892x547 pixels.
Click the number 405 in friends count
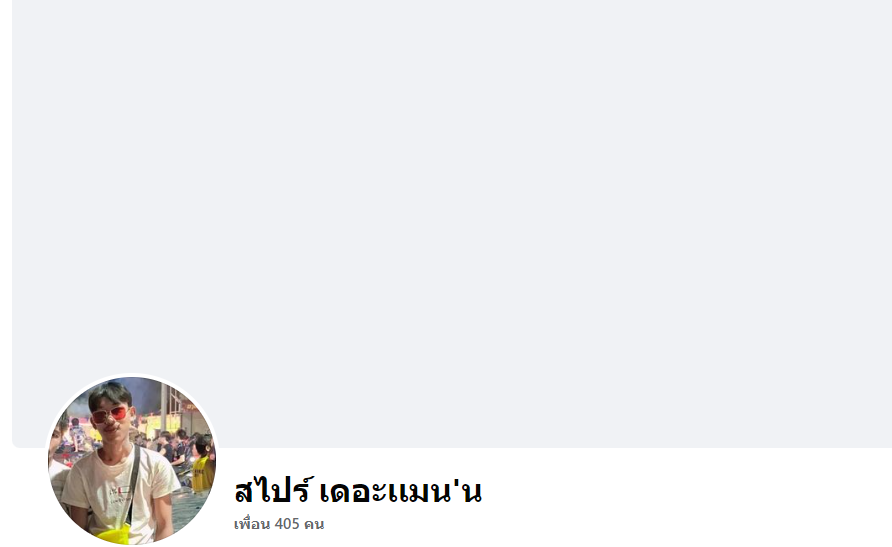coord(287,524)
